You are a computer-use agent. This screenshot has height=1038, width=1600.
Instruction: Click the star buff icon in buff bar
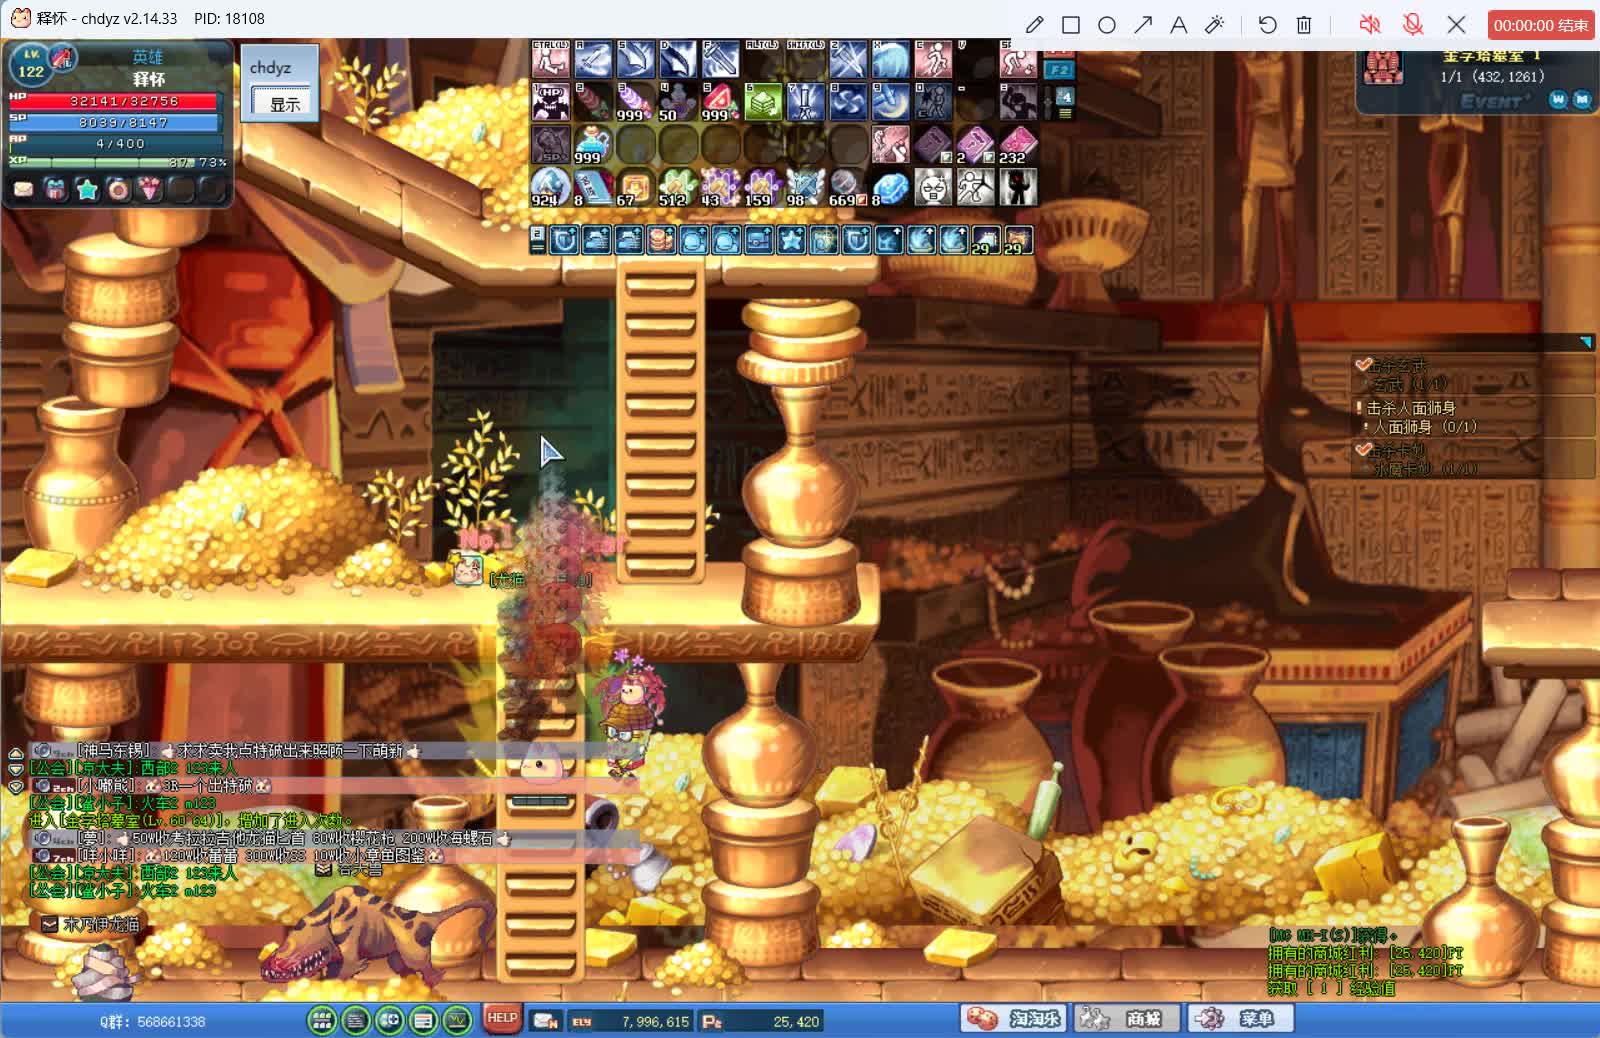click(x=791, y=240)
